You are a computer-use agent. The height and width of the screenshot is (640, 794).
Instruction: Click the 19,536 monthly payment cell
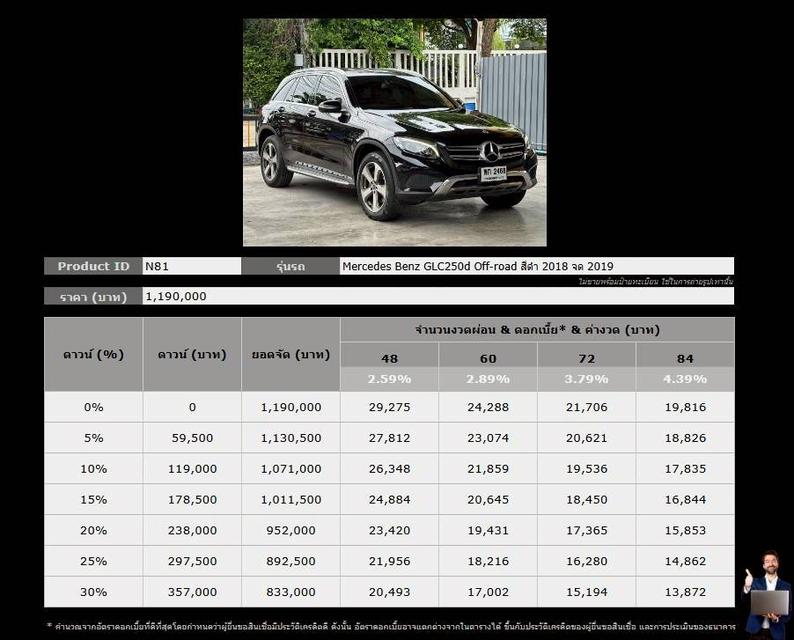(x=586, y=469)
